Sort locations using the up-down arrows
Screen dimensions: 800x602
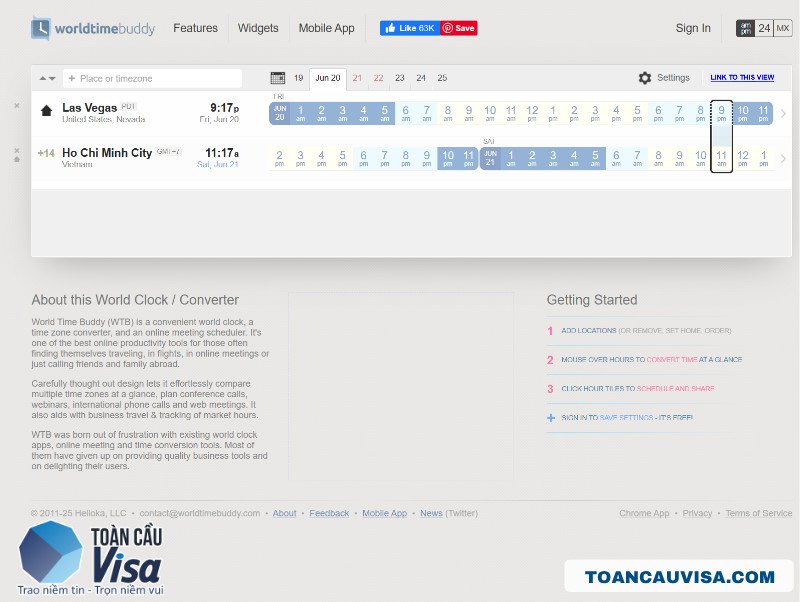click(47, 79)
